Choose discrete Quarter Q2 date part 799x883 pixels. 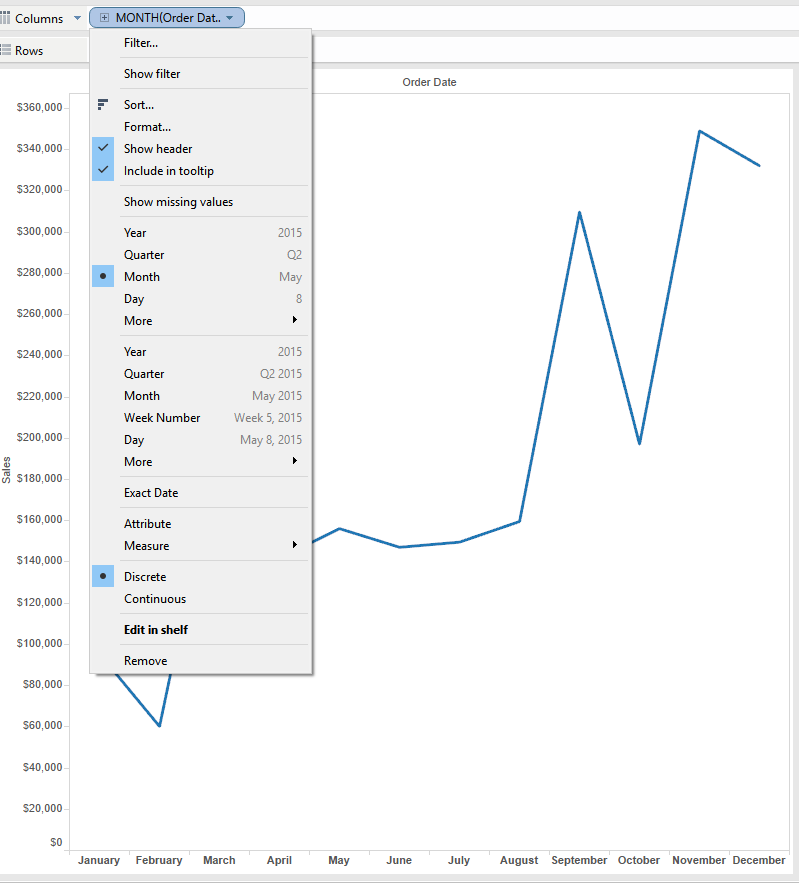pos(200,255)
